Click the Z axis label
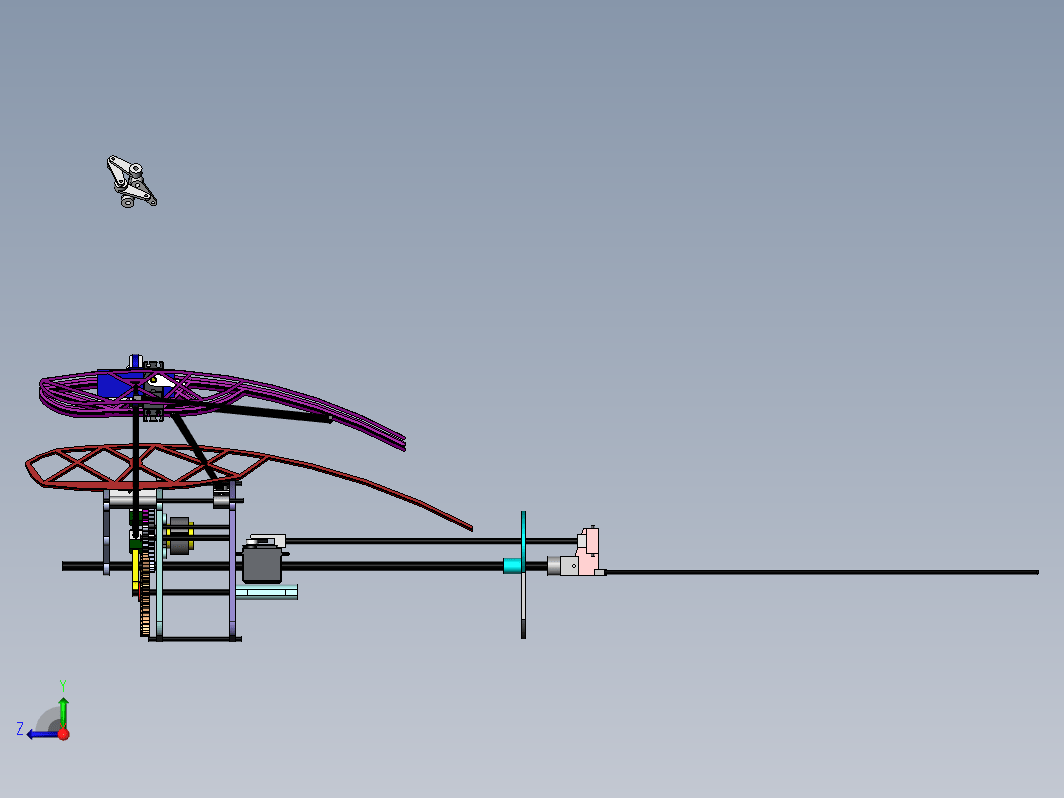 click(20, 729)
